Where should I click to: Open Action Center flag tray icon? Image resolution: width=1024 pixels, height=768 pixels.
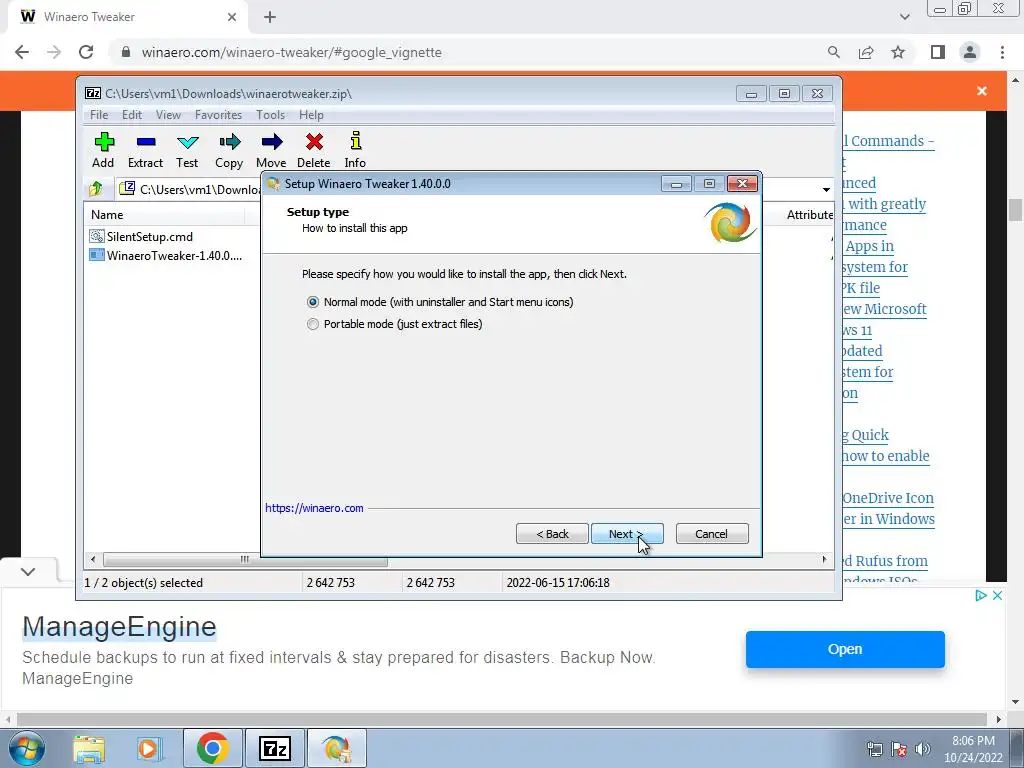(x=899, y=749)
